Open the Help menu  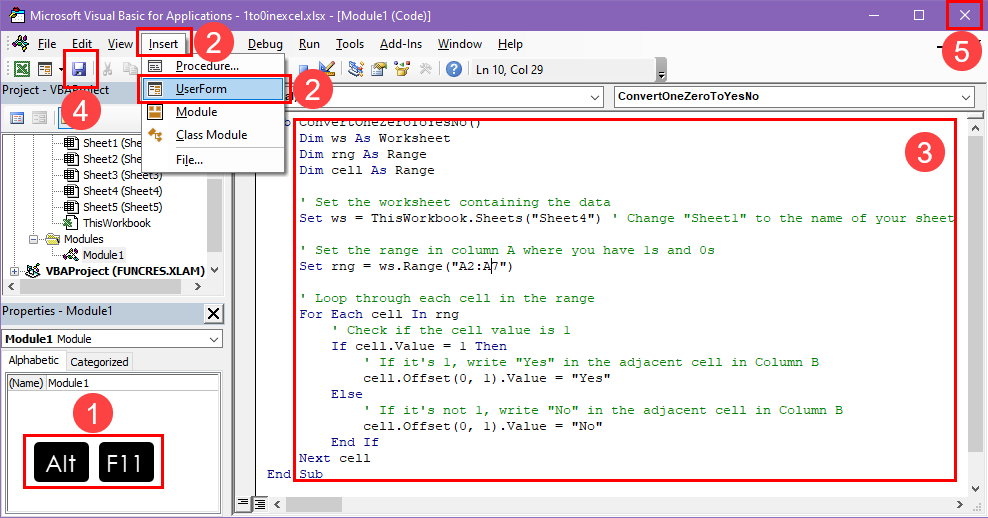click(510, 44)
